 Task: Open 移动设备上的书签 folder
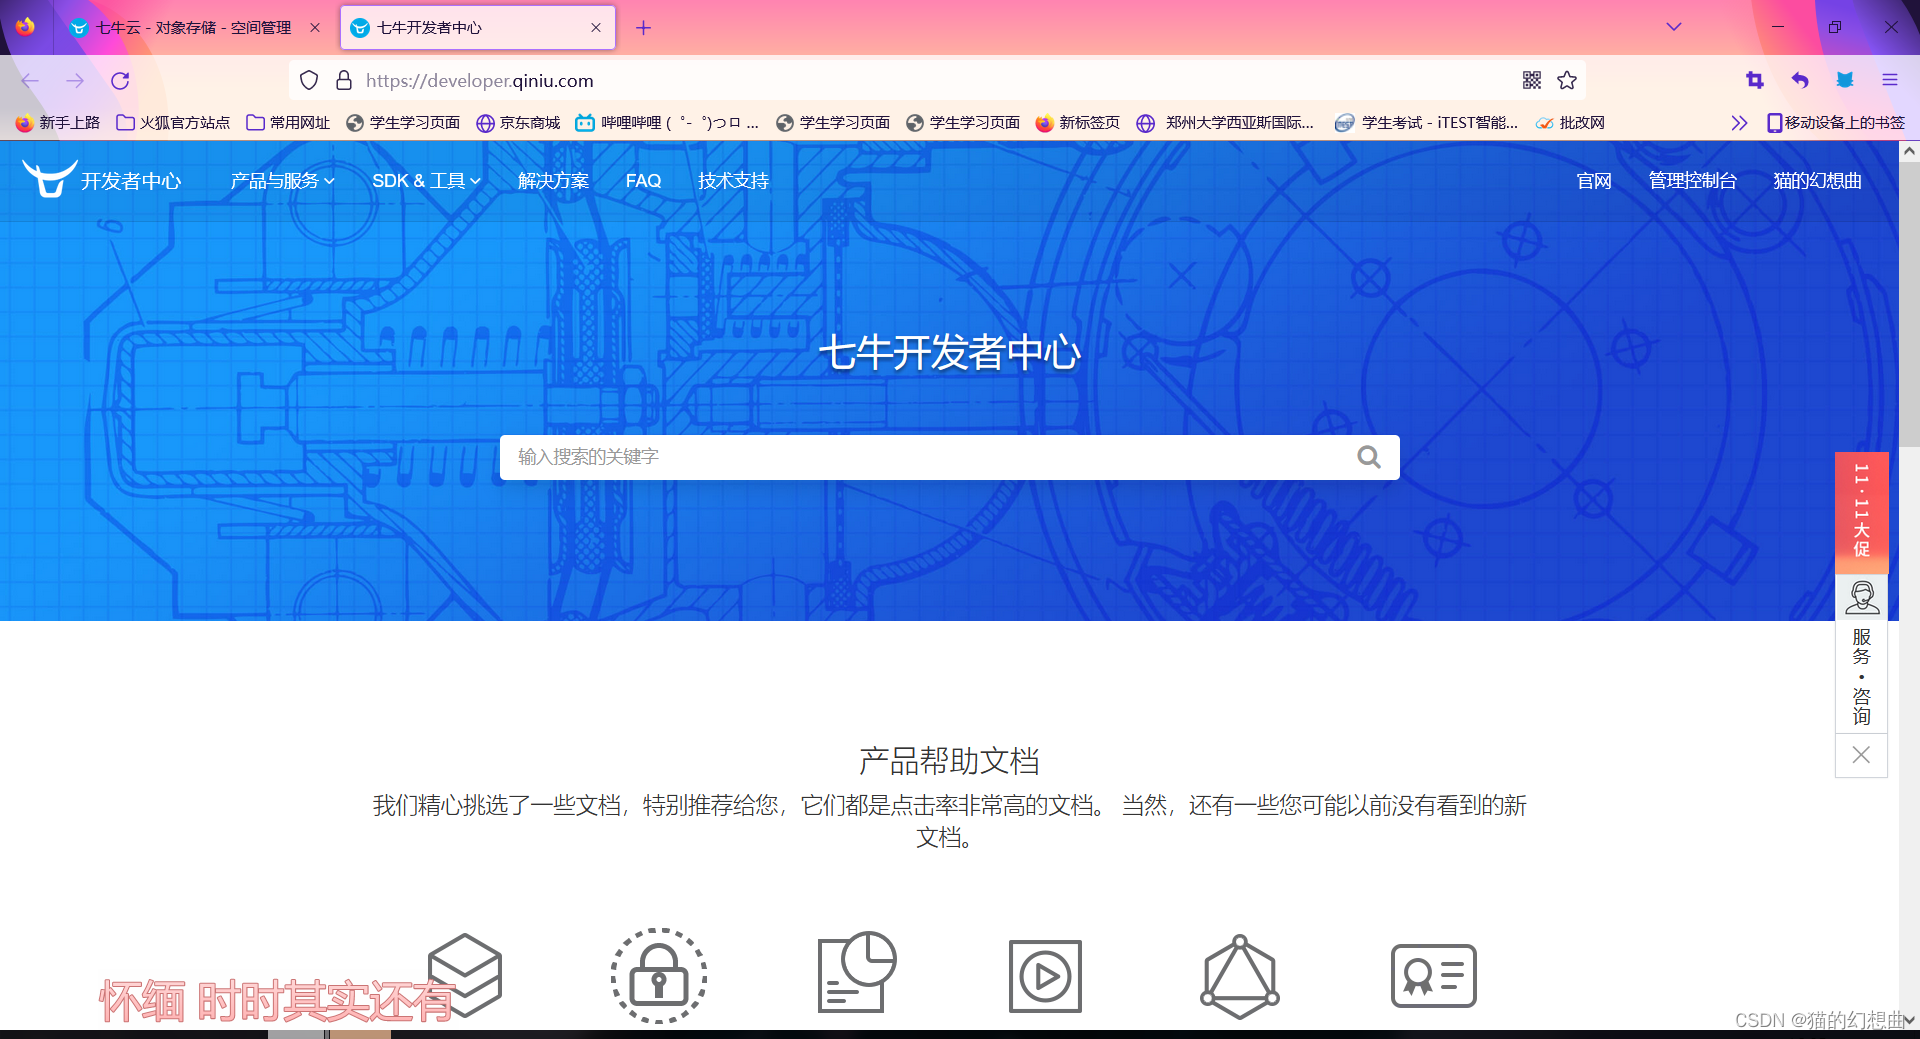pyautogui.click(x=1836, y=123)
